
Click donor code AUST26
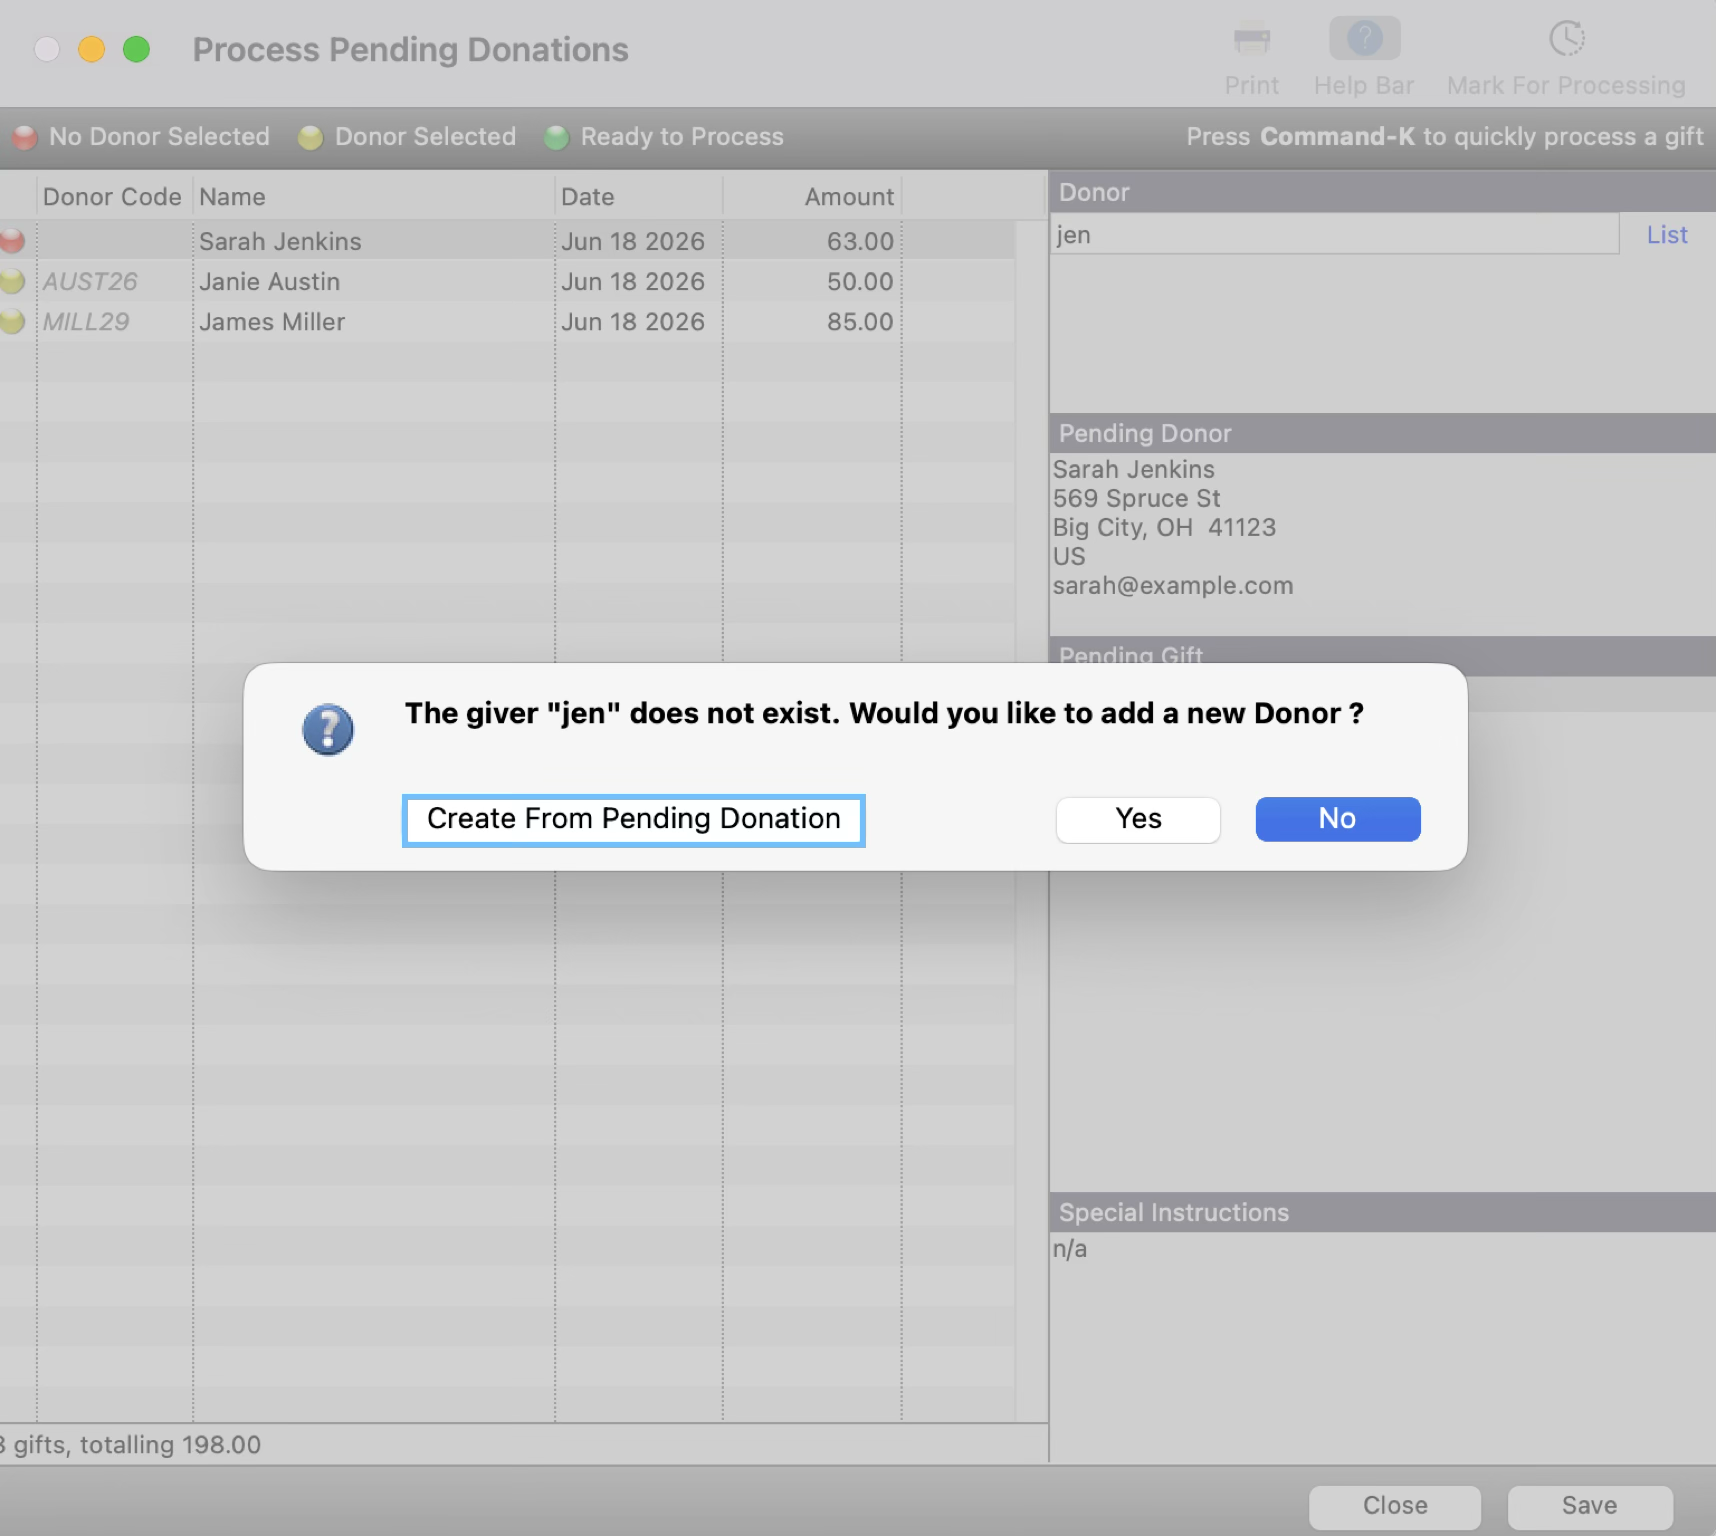pos(90,281)
